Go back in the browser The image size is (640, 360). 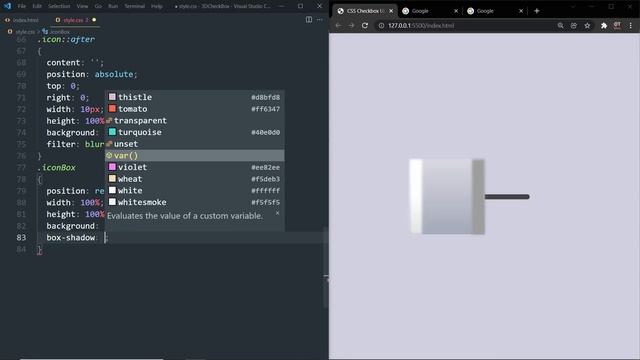coord(338,25)
